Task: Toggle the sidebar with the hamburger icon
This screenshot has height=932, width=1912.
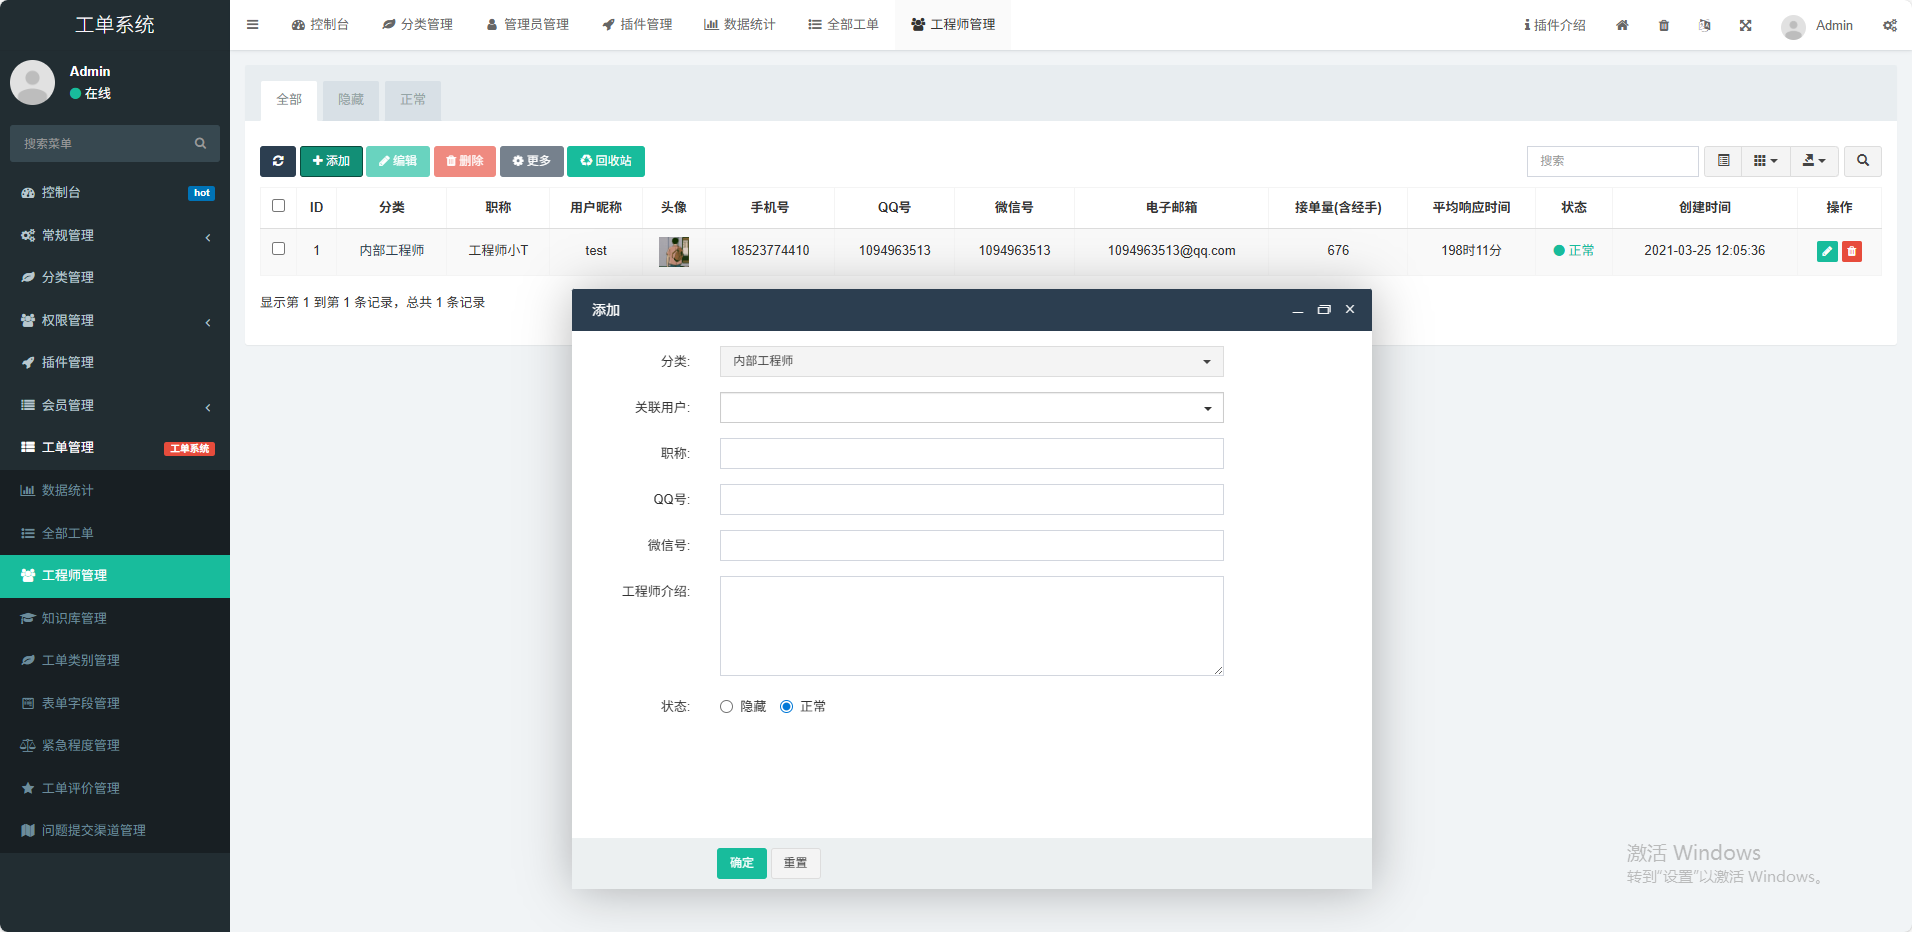Action: pos(253,25)
